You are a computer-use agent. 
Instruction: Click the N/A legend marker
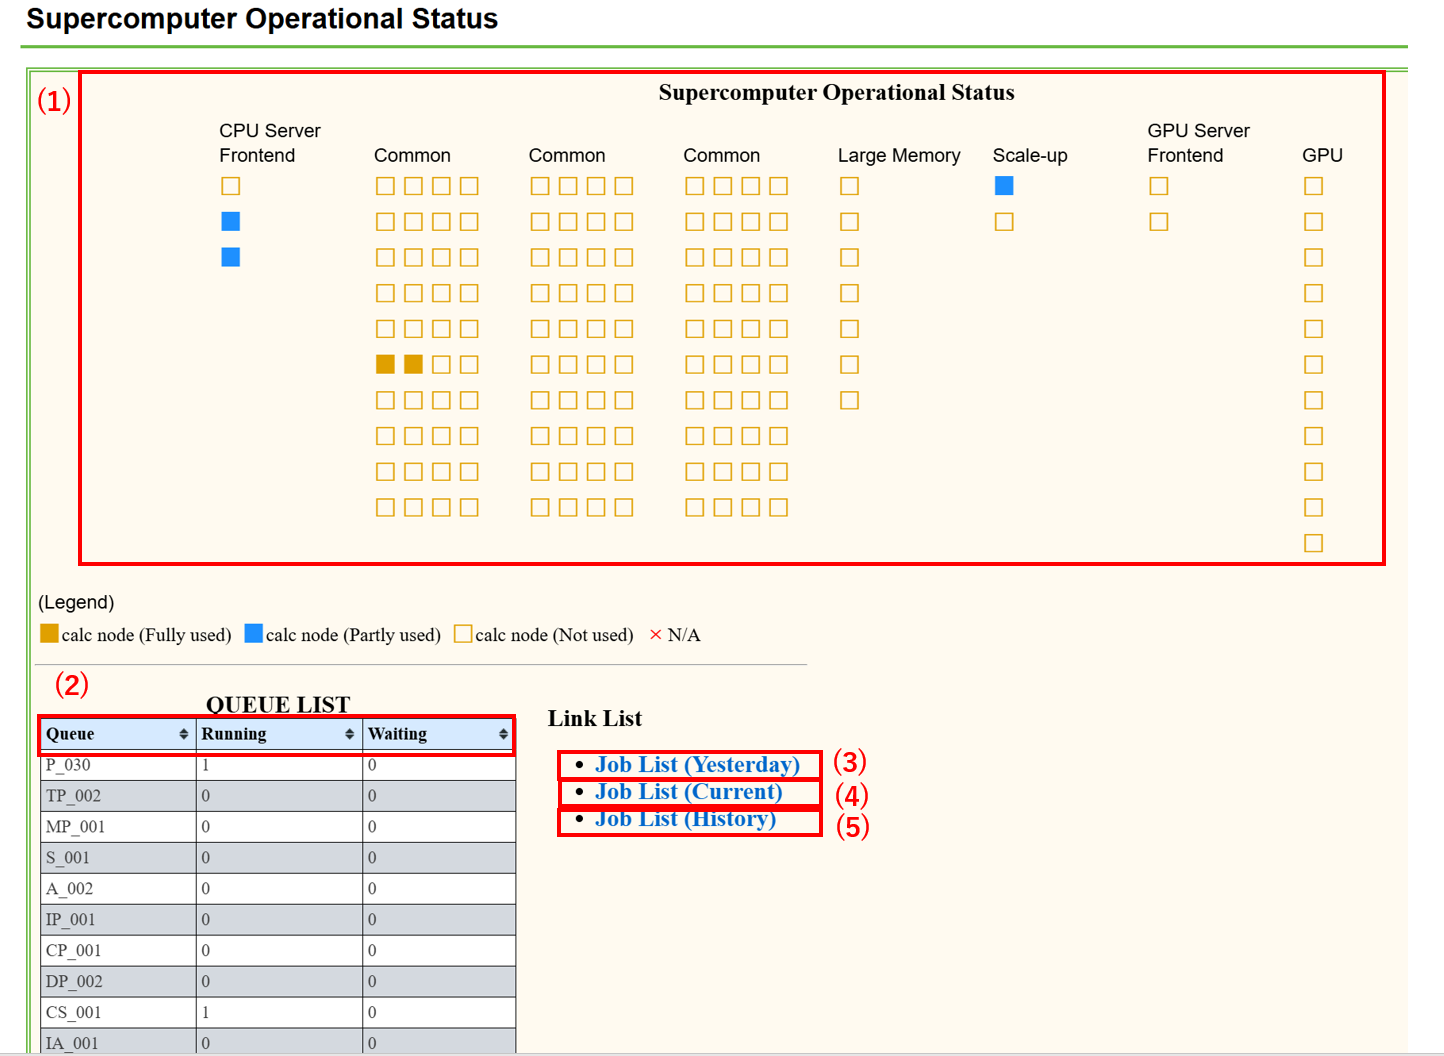coord(655,633)
